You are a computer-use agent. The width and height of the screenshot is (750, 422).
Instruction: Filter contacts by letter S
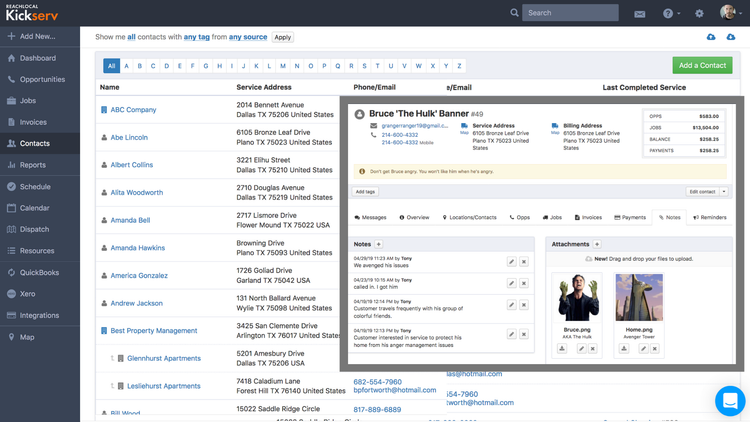pos(364,66)
